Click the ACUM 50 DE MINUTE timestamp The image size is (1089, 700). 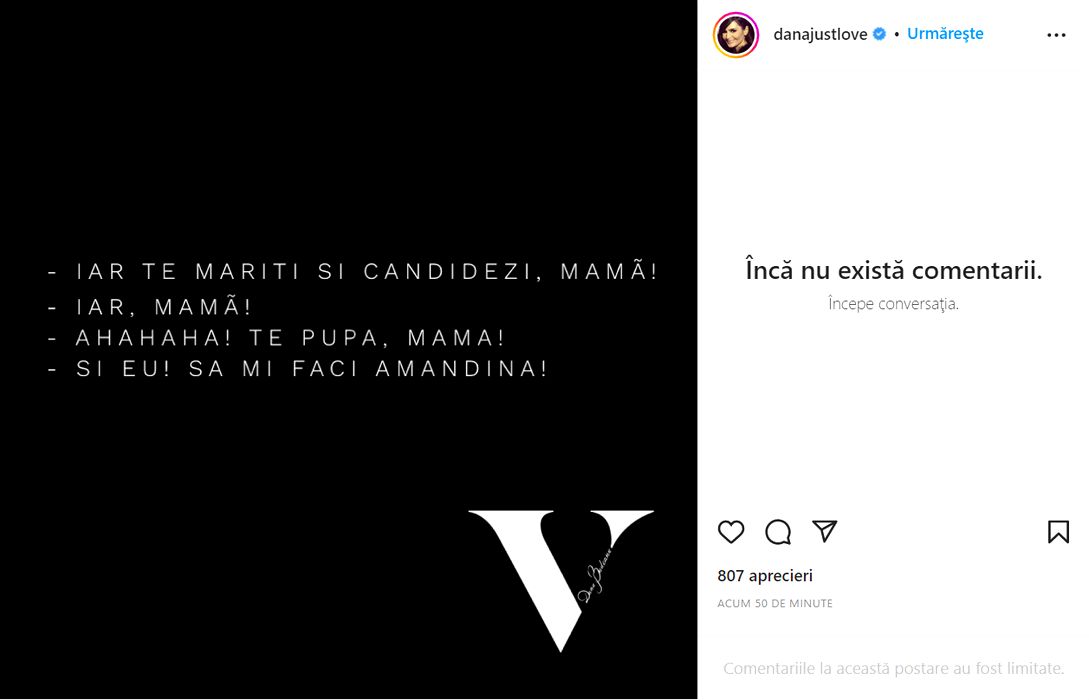pos(775,604)
